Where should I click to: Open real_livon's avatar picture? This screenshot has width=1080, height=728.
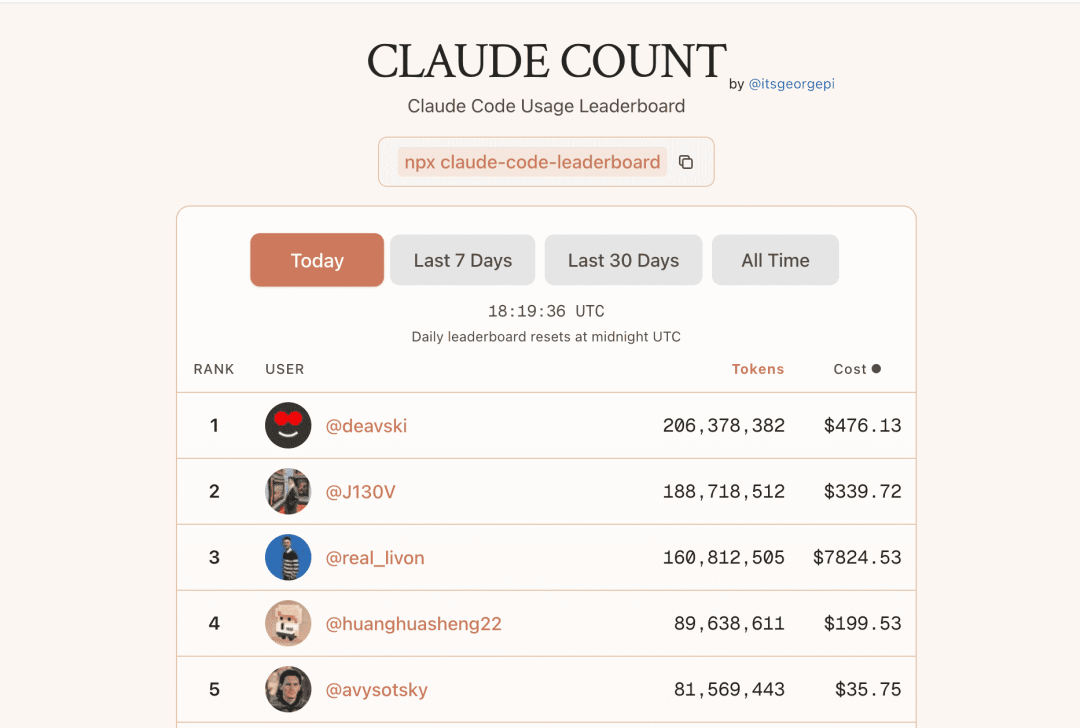point(288,557)
